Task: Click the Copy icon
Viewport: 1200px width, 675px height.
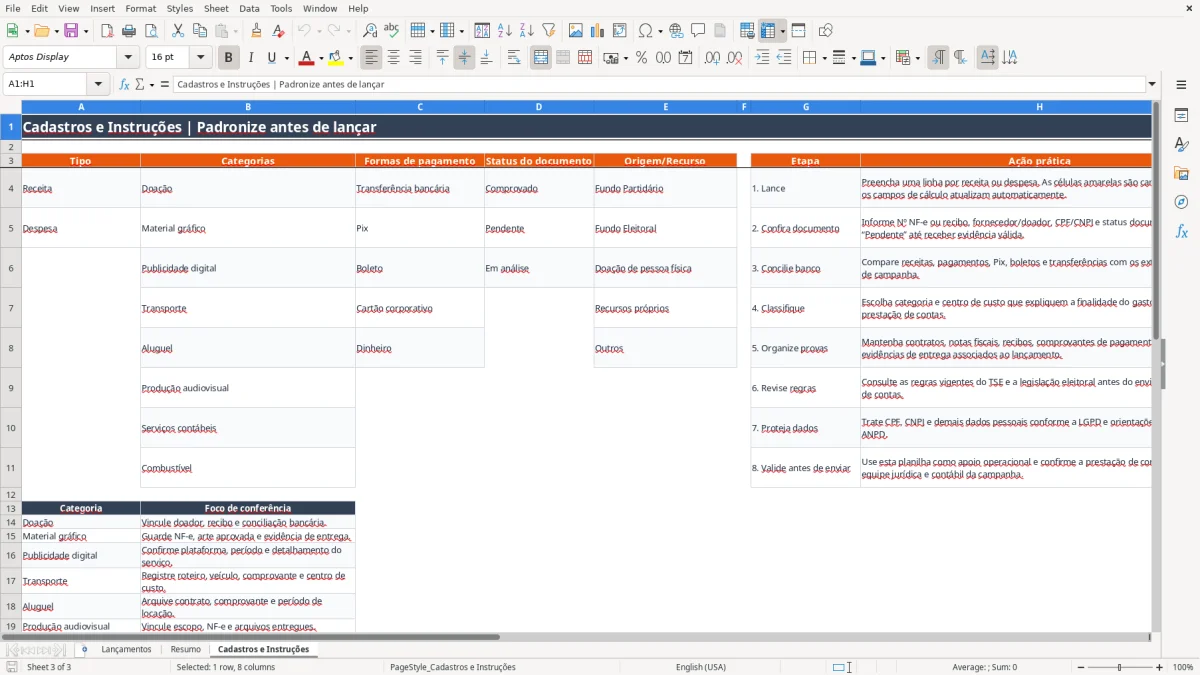Action: point(199,31)
